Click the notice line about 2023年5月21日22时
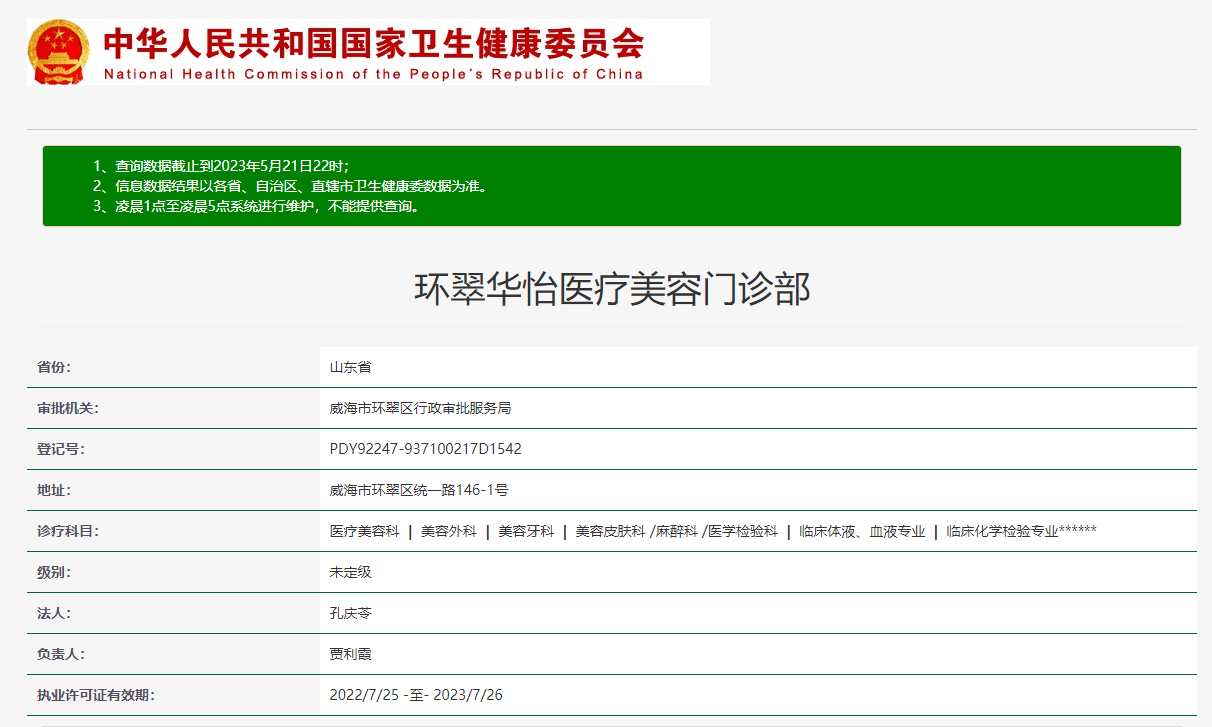 pos(221,166)
